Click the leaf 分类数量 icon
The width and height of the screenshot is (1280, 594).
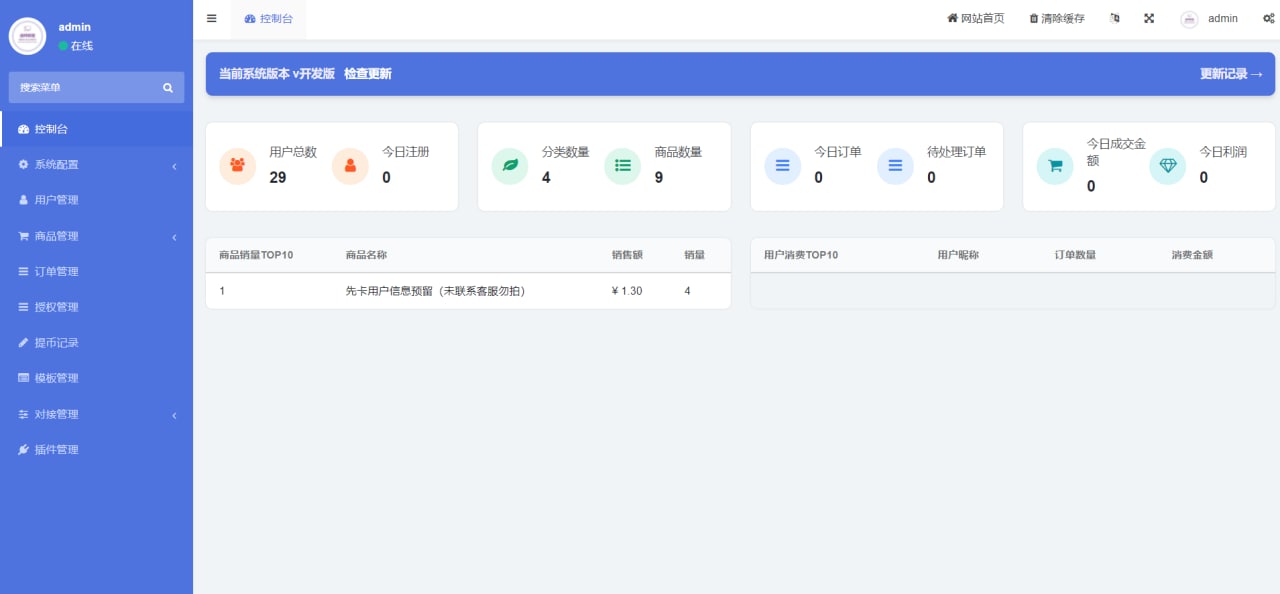510,166
